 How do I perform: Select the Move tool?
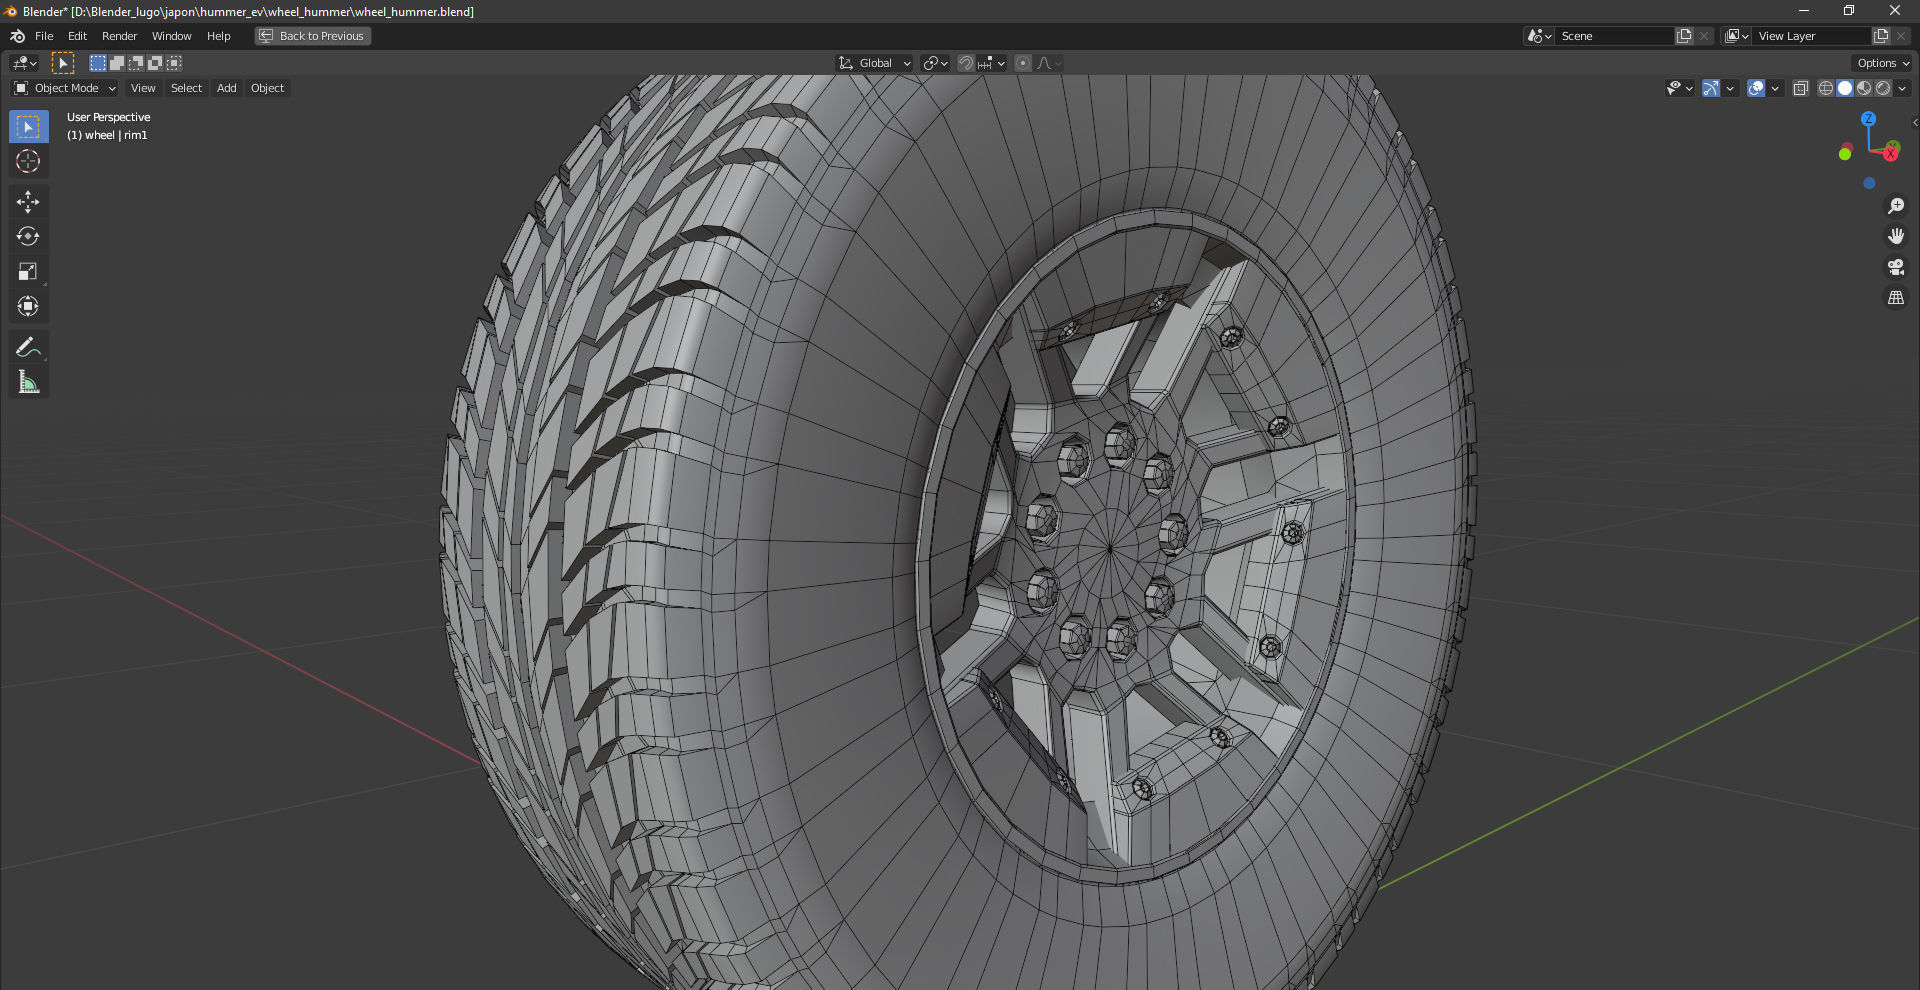click(28, 202)
